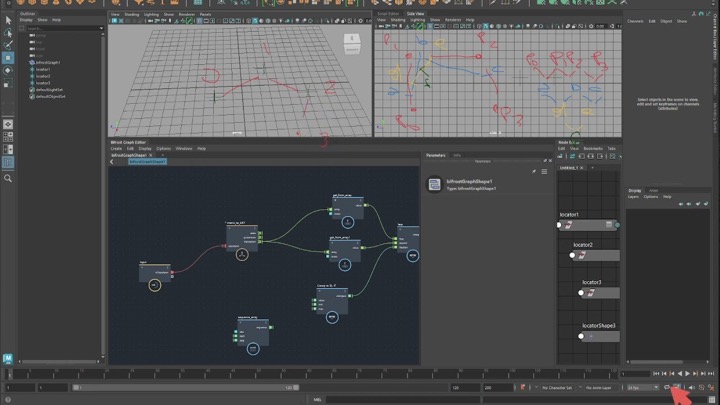Screen dimensions: 720x405
Task: Click locator2 node input port
Action: [572, 255]
